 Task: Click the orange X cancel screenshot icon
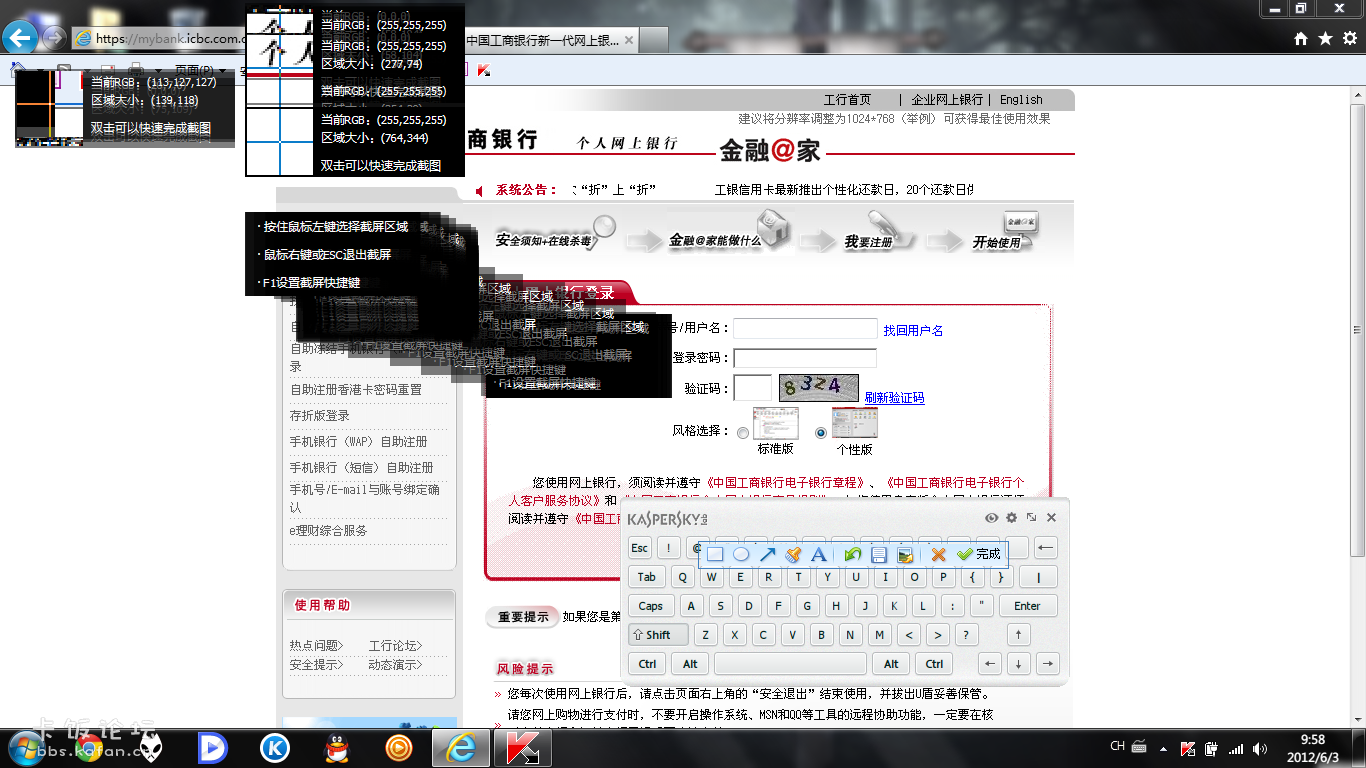click(938, 554)
